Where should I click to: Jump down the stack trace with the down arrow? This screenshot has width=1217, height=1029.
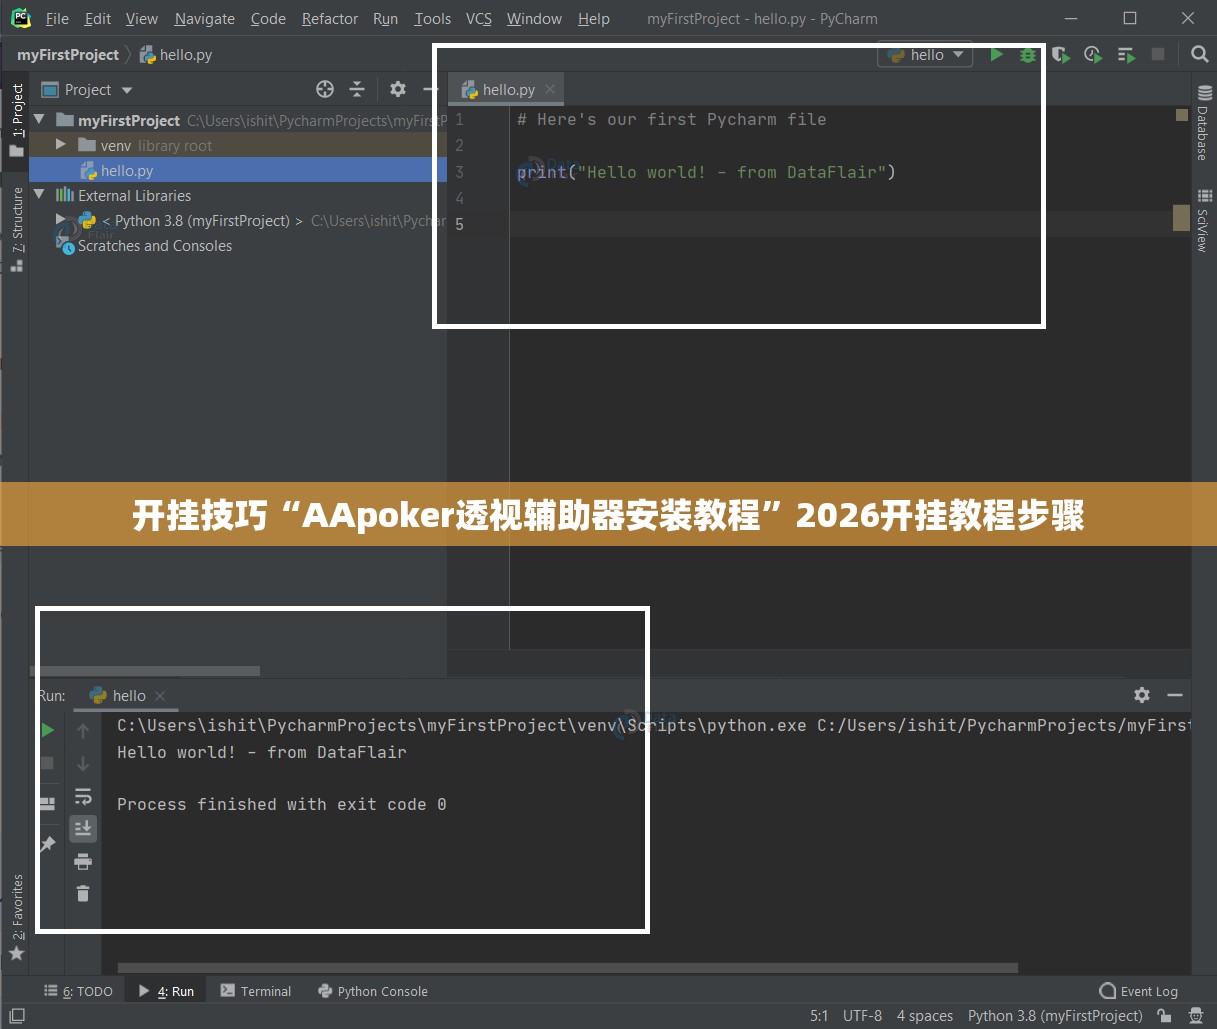(83, 764)
